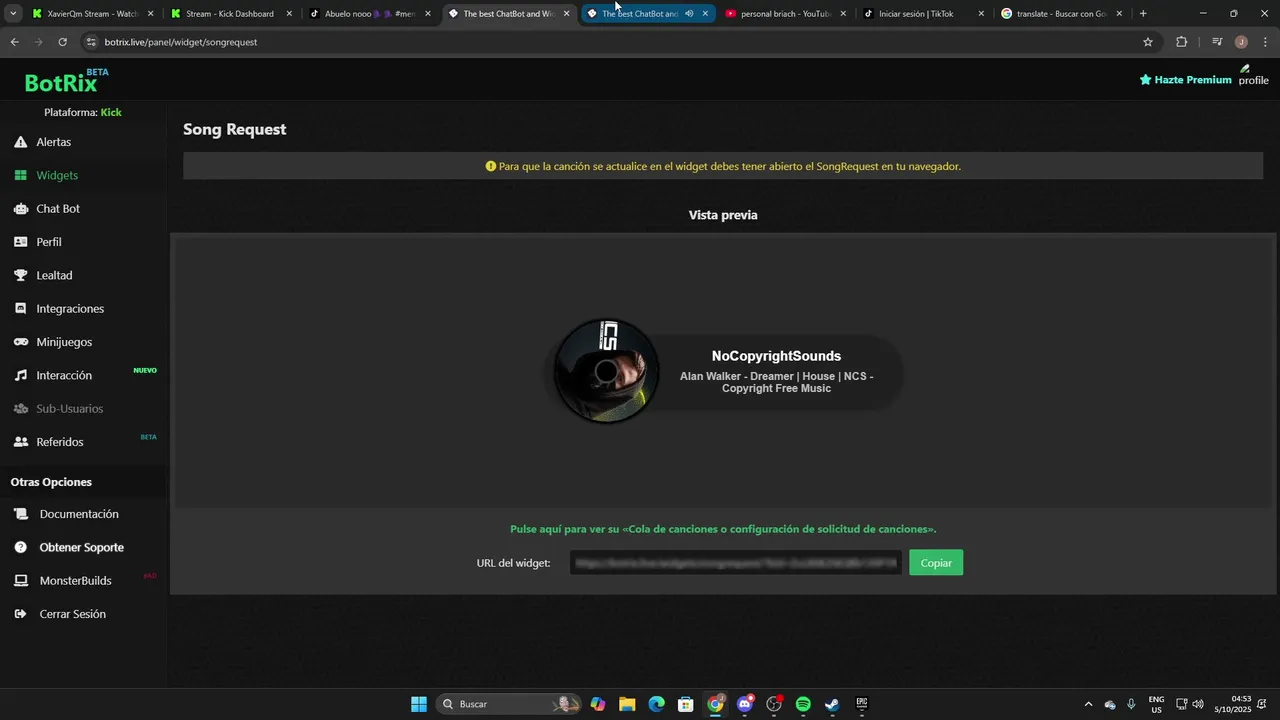
Task: Open the tab search dropdown
Action: (13, 14)
